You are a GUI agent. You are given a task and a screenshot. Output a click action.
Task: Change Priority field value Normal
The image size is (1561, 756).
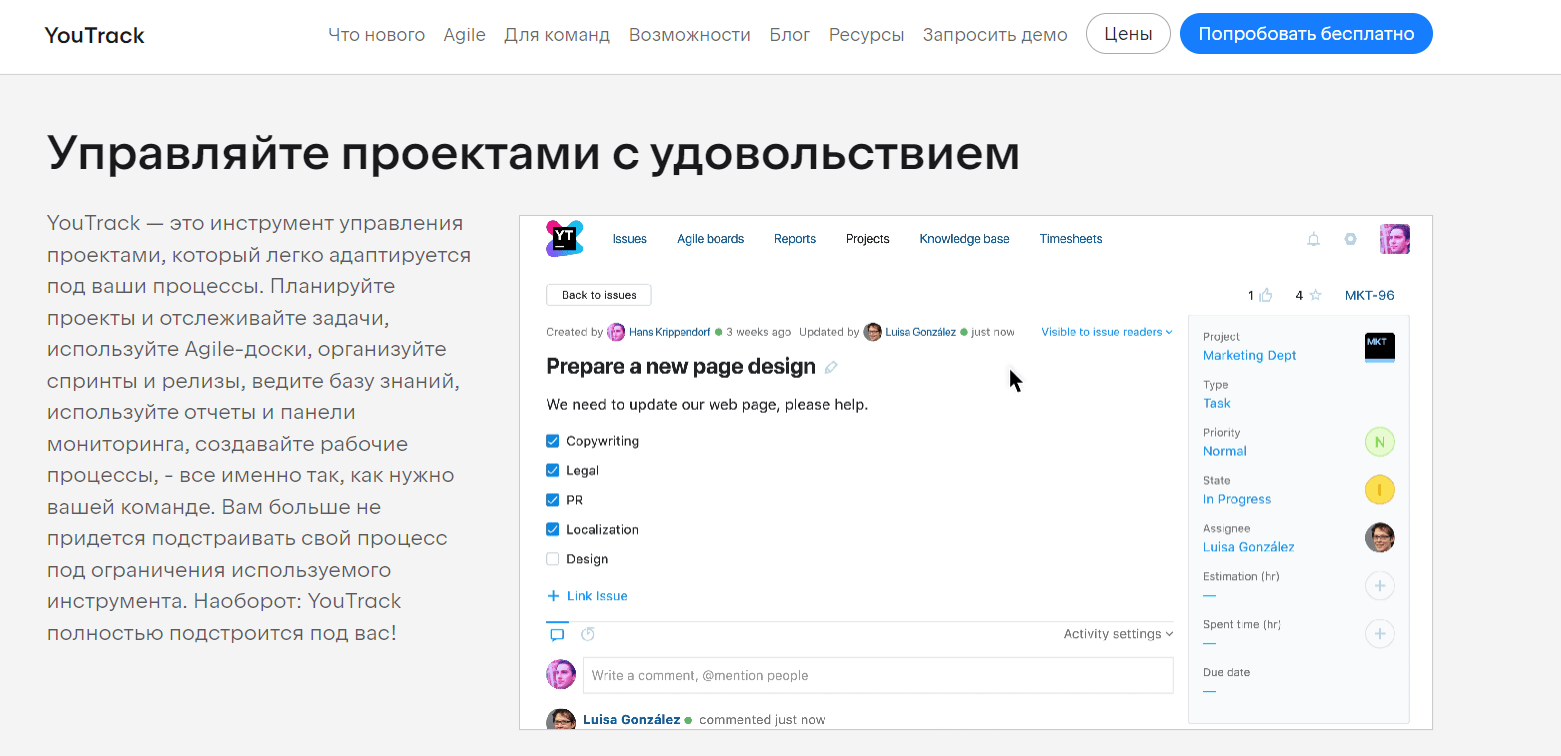(1225, 451)
